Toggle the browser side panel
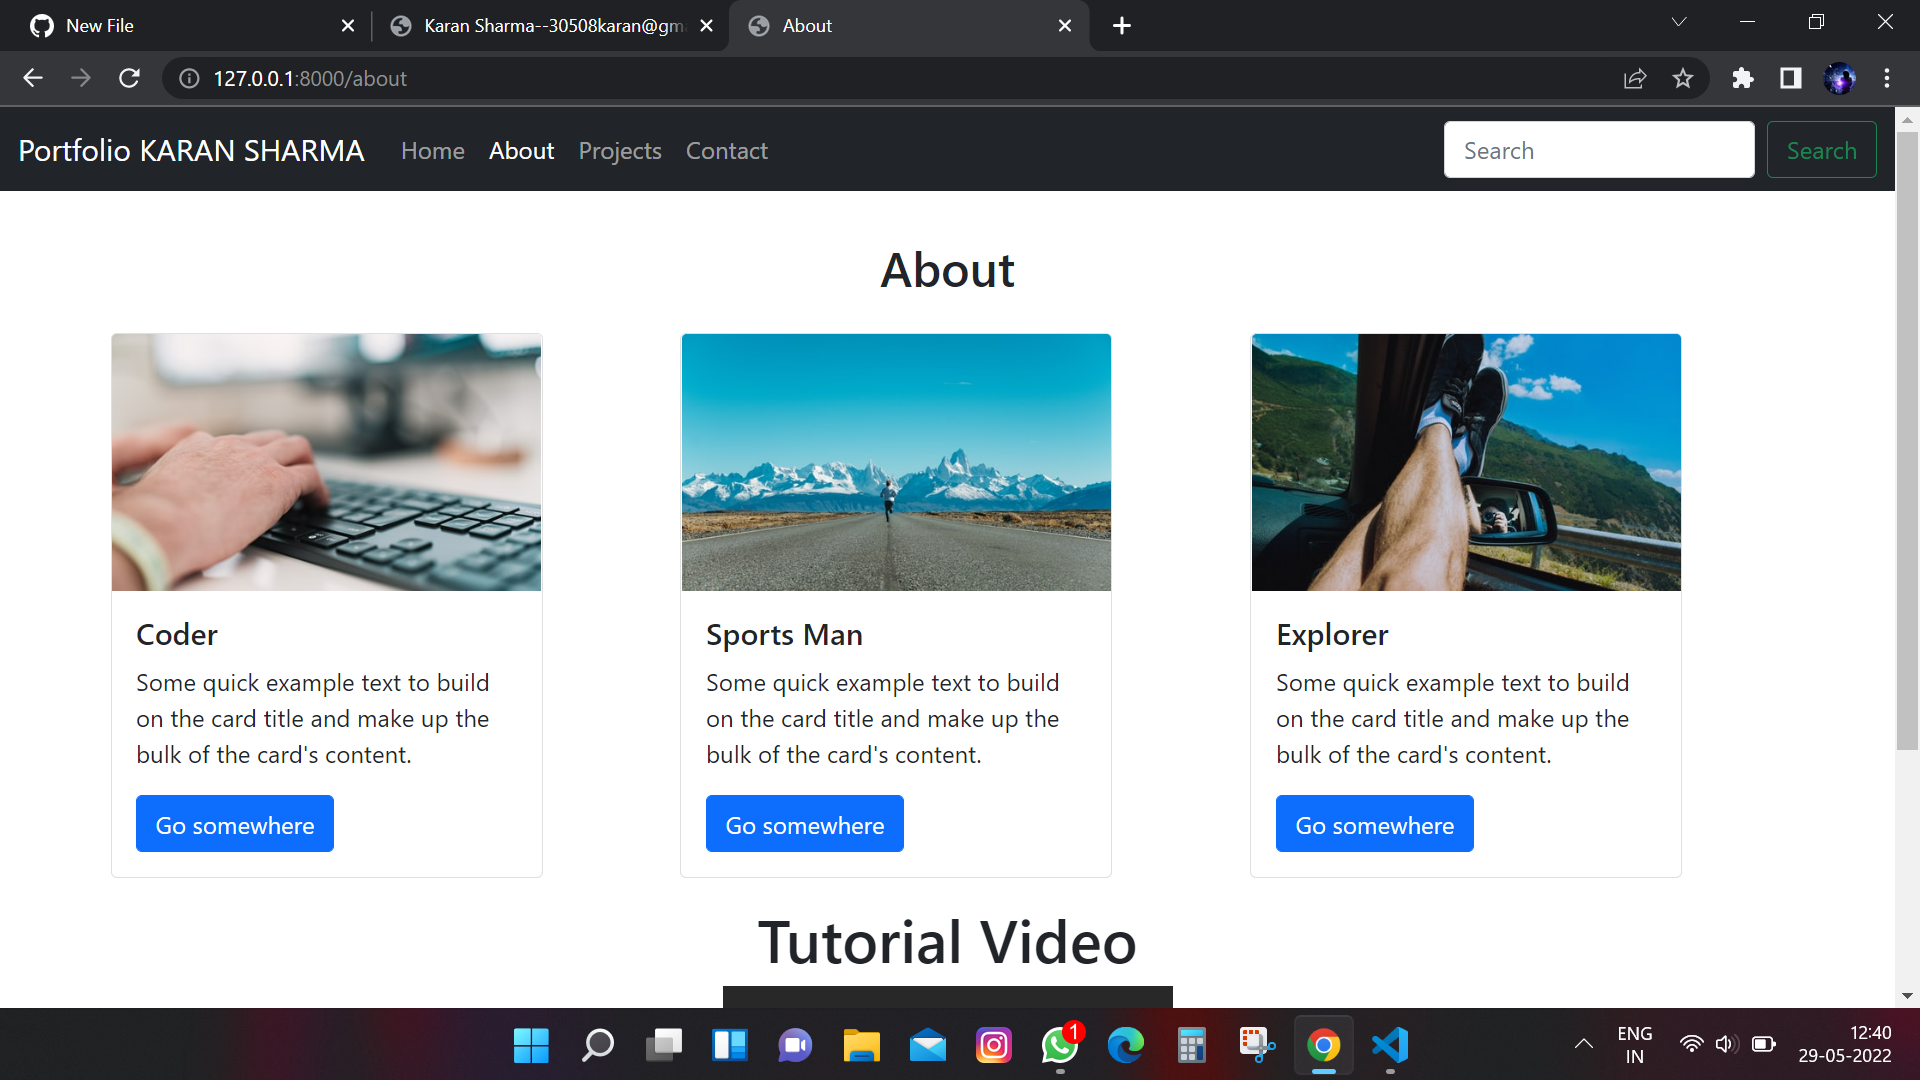Viewport: 1920px width, 1080px height. pos(1790,78)
